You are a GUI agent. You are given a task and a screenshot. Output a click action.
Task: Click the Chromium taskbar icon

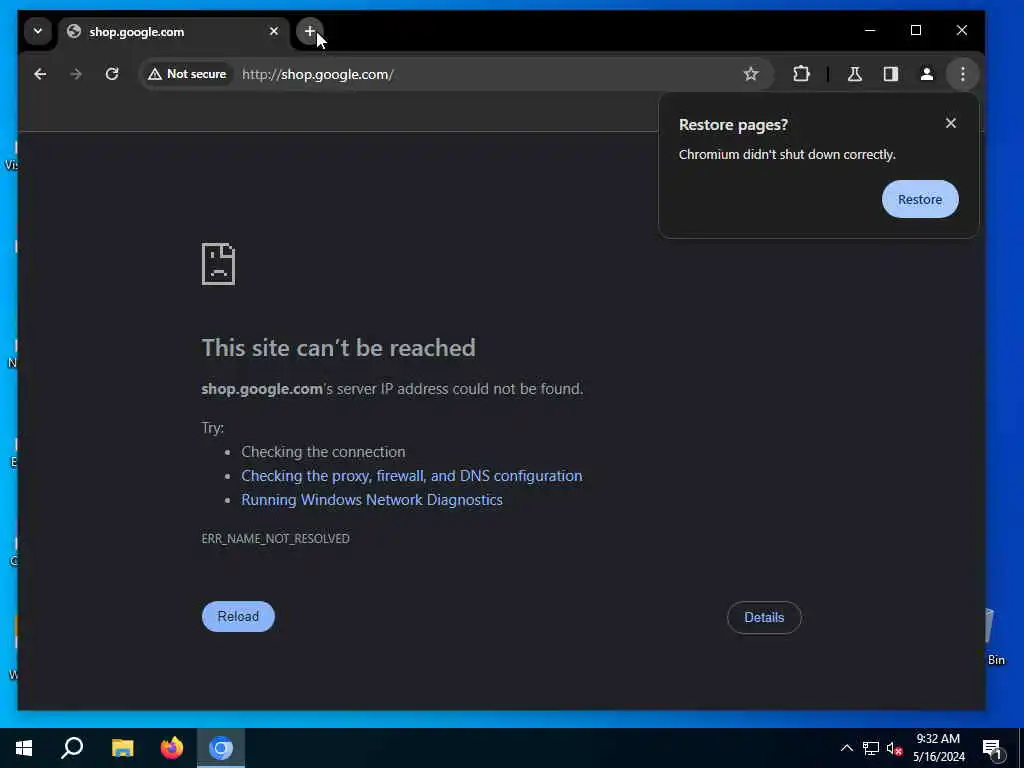tap(221, 748)
